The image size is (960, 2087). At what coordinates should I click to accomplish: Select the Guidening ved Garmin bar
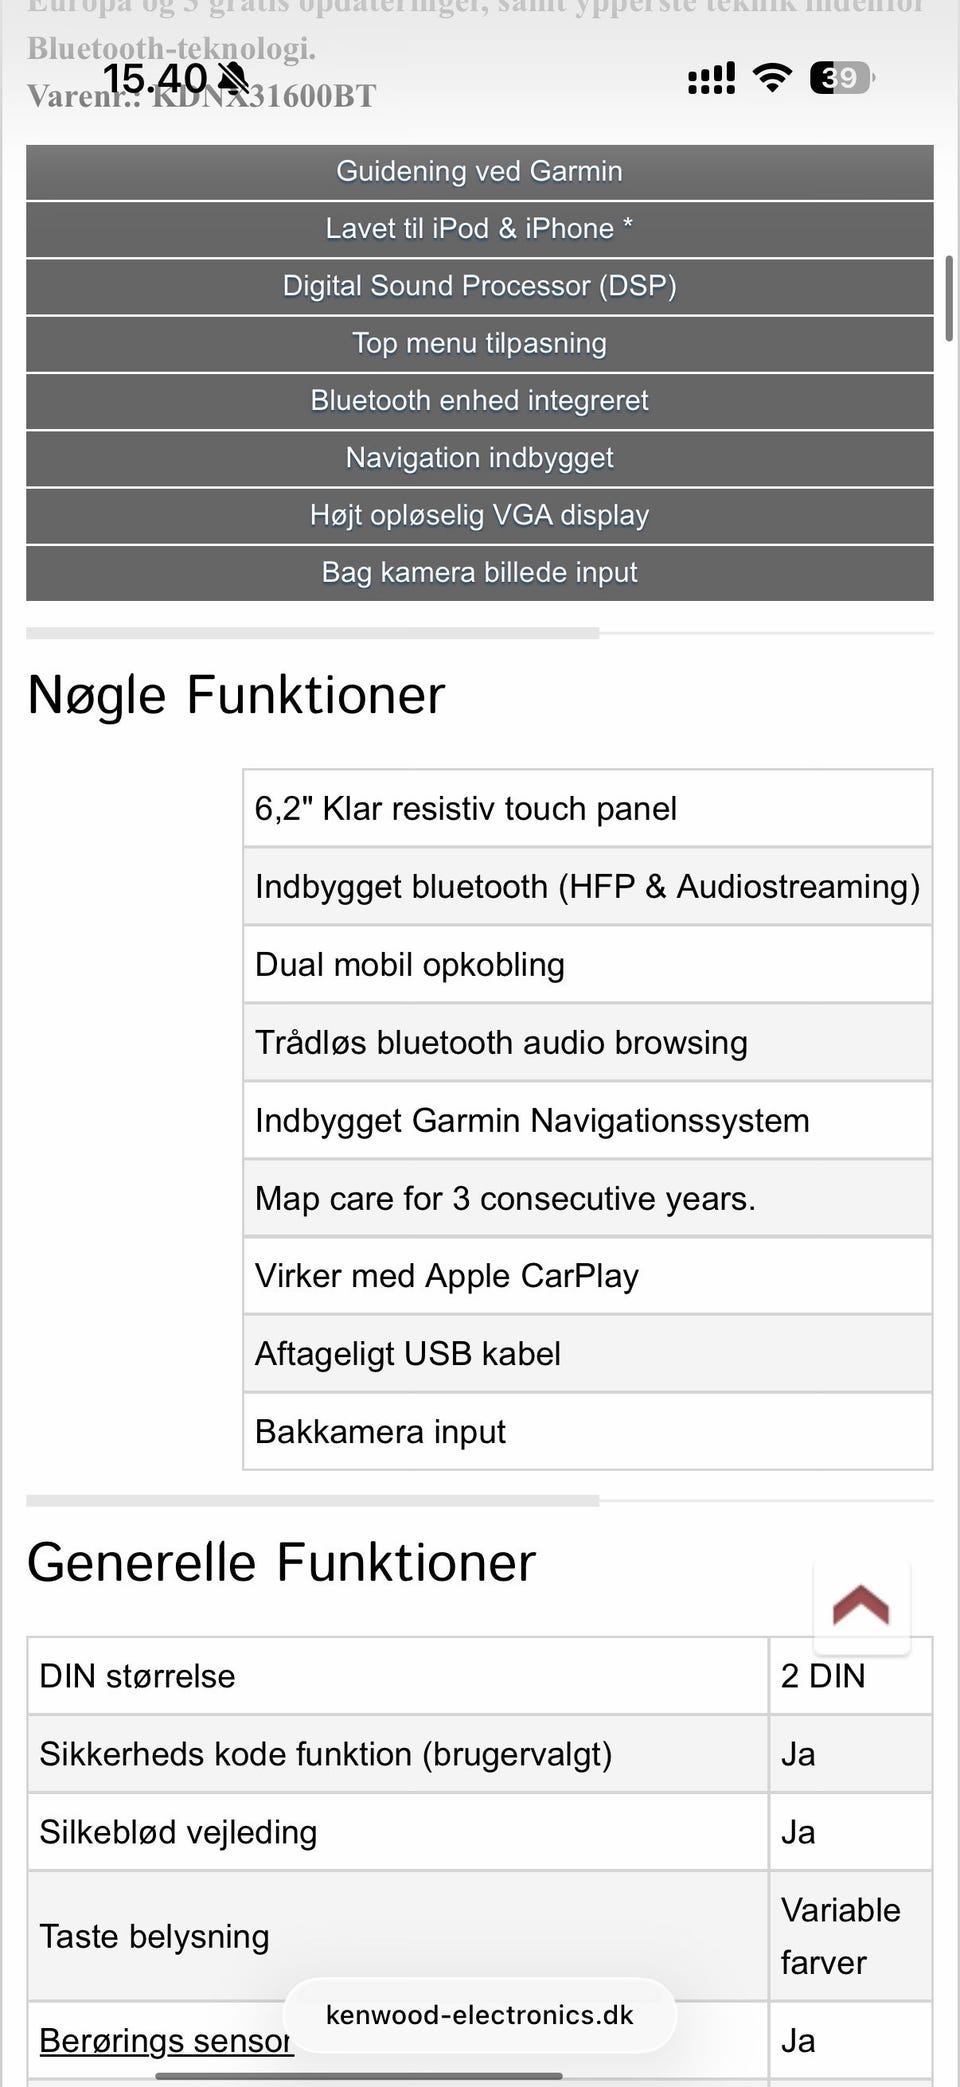480,172
